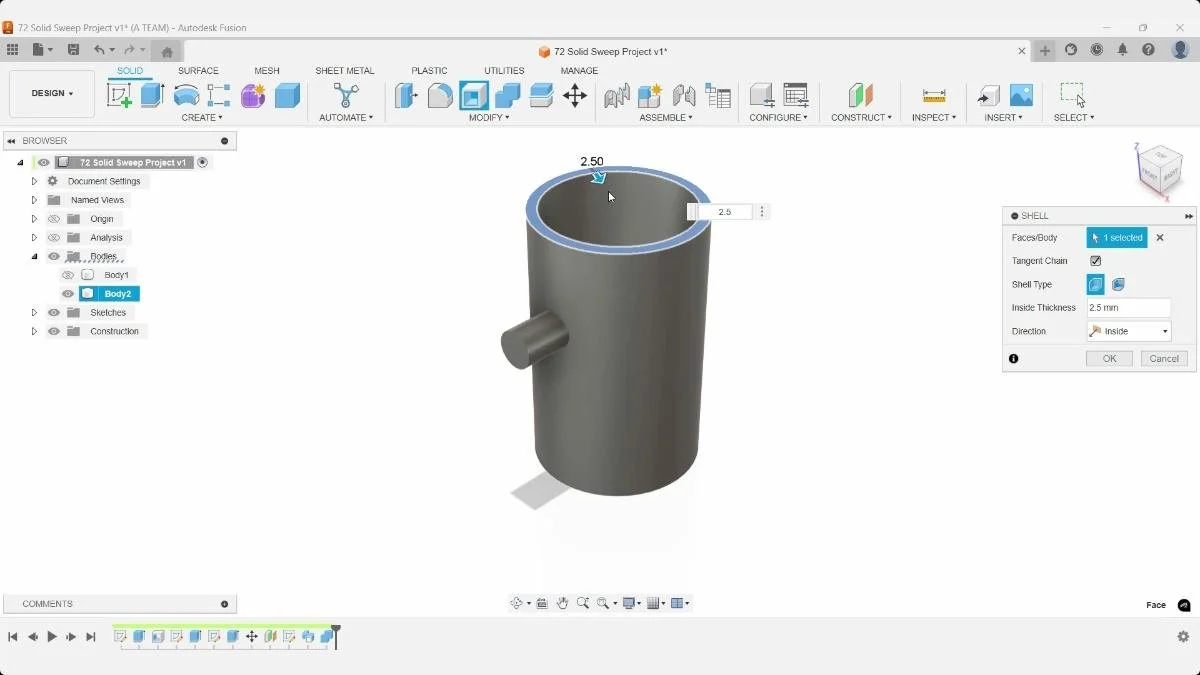Clear the Faces/Body selection X
This screenshot has height=675, width=1200.
(x=1160, y=238)
